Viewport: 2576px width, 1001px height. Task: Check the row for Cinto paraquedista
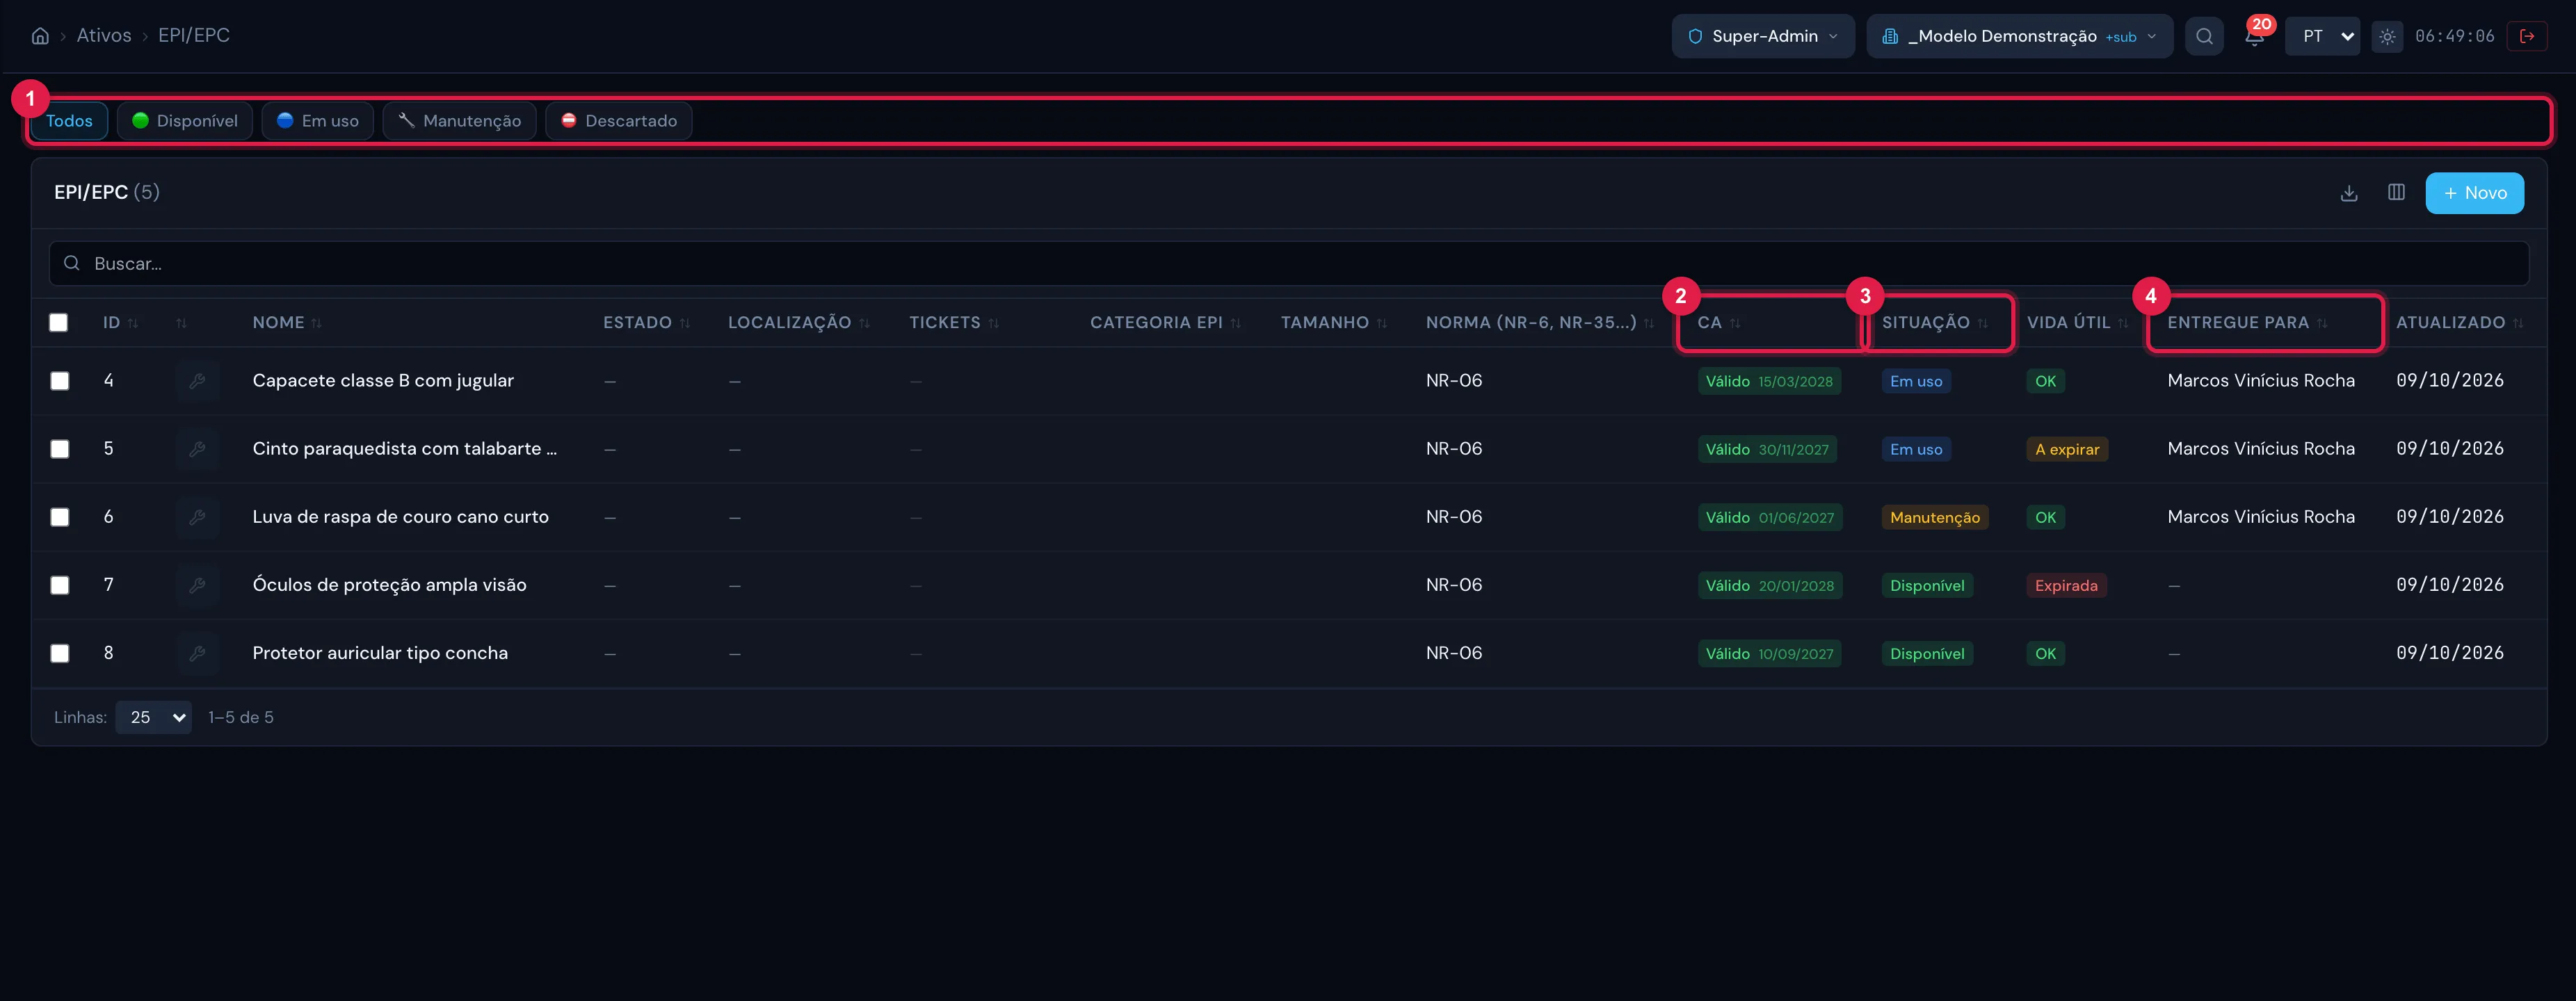60,449
